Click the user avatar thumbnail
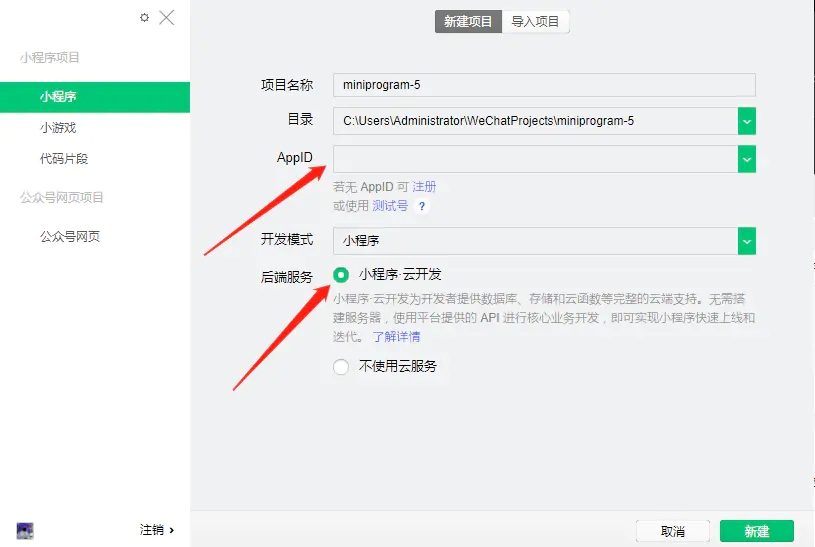This screenshot has width=815, height=547. point(25,530)
